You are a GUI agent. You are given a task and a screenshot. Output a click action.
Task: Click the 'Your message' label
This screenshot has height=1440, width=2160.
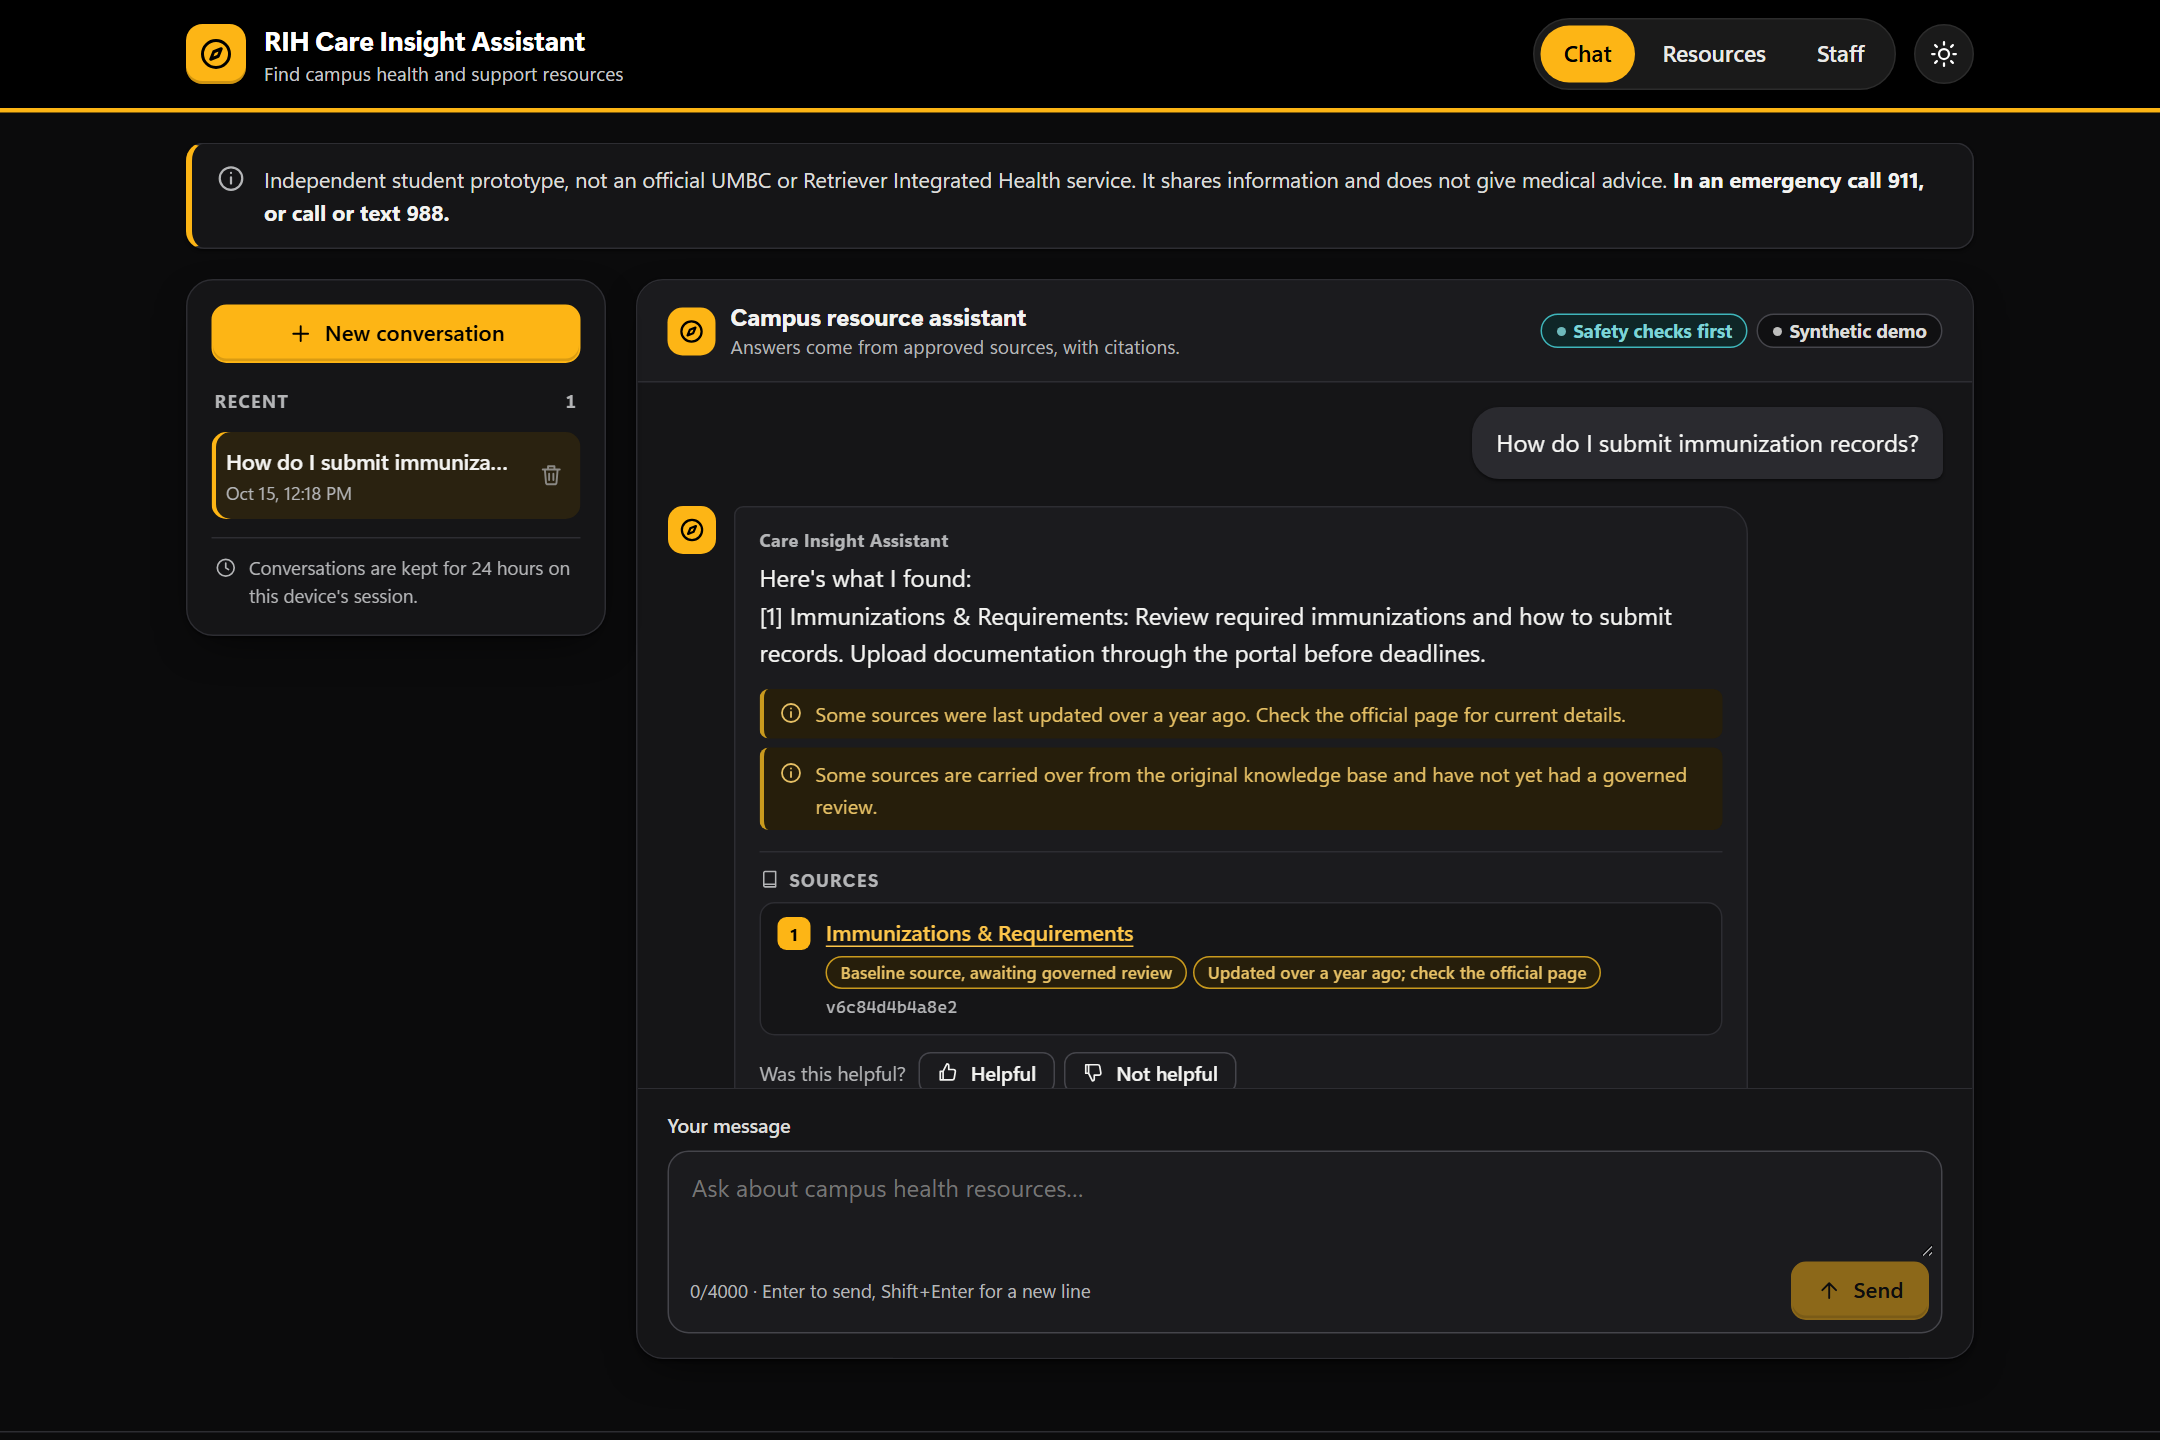[x=729, y=1126]
